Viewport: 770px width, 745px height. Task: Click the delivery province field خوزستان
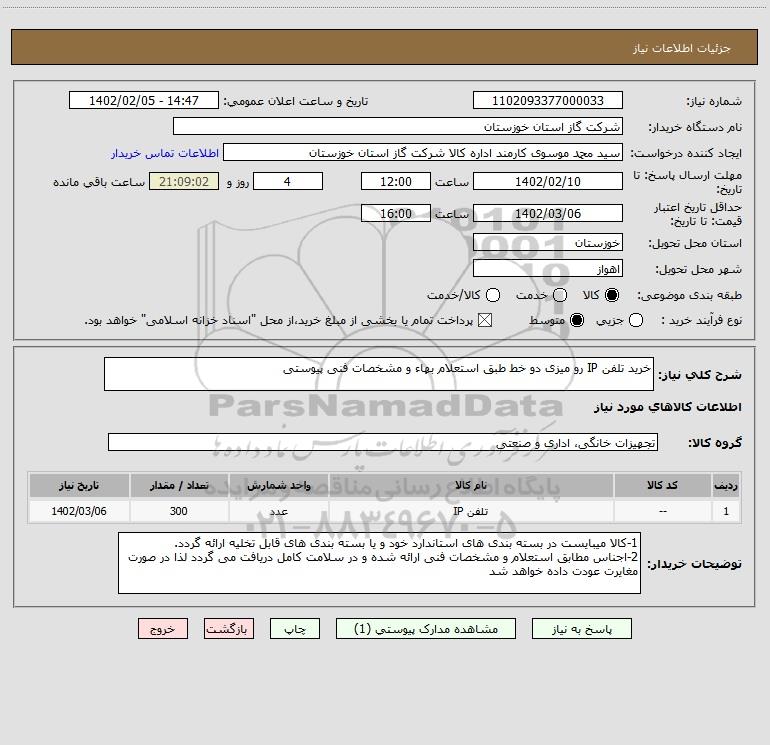[548, 243]
